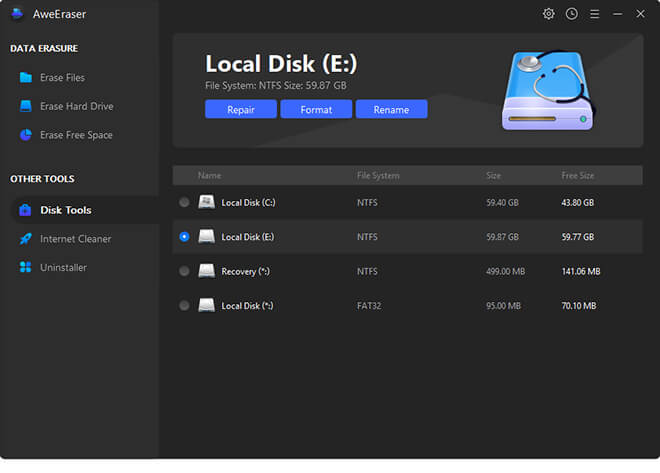The width and height of the screenshot is (660, 473).
Task: Open the history clock icon
Action: pos(572,14)
